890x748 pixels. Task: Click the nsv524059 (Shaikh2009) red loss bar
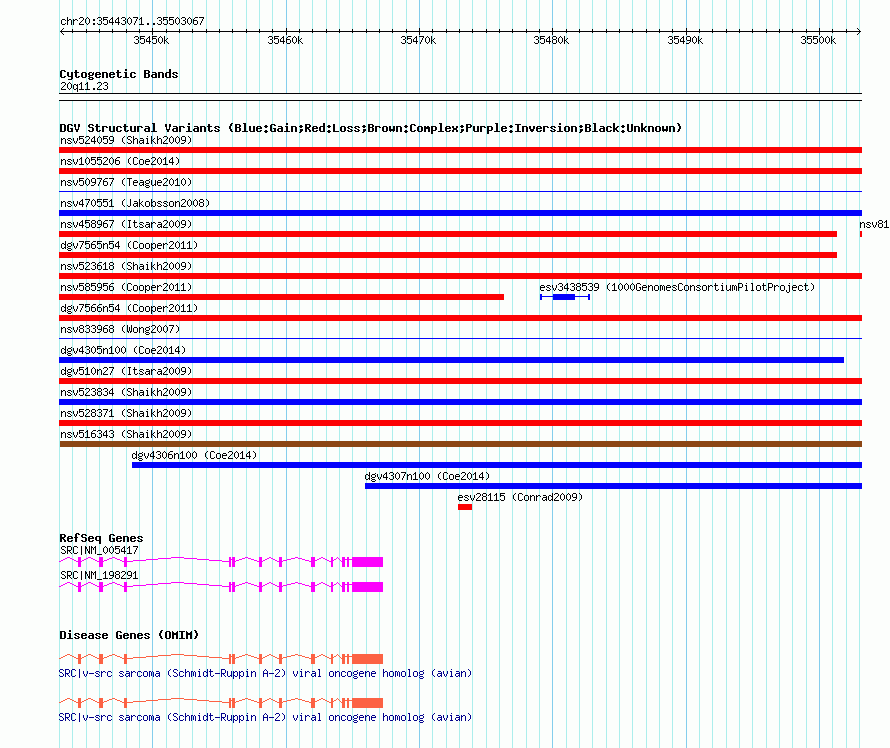tap(460, 150)
